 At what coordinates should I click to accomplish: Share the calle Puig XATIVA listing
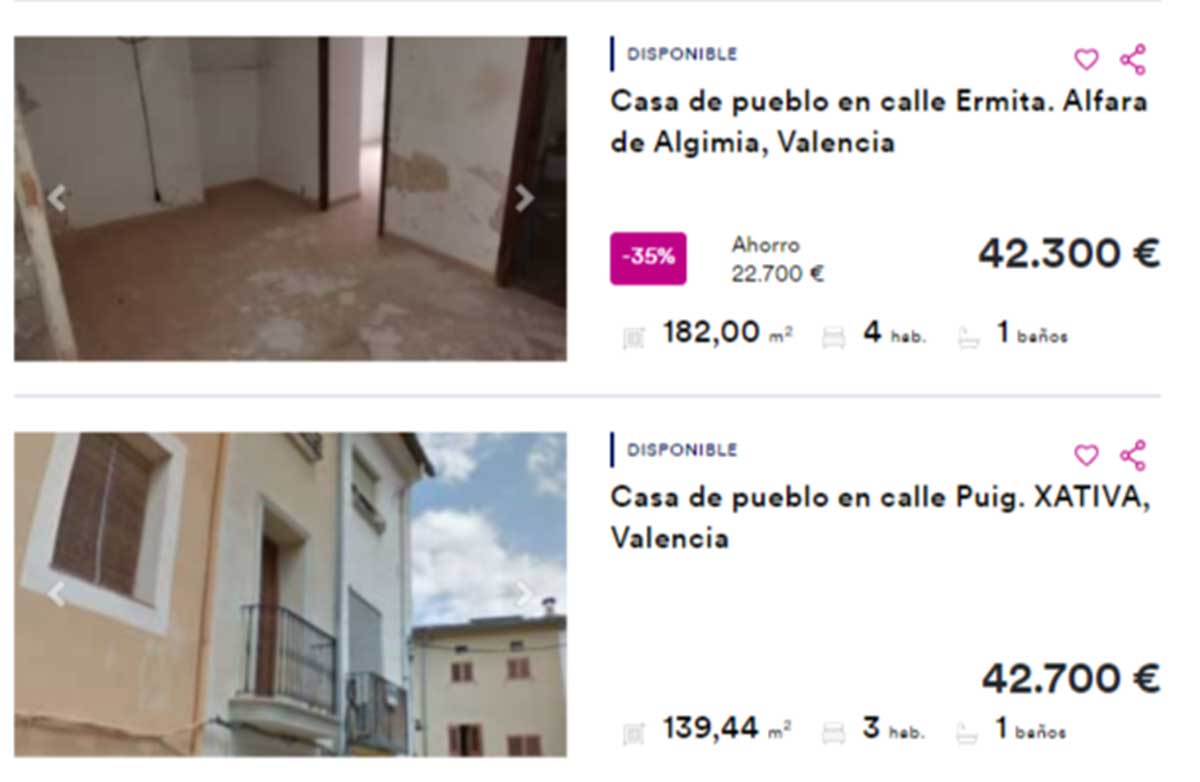click(x=1133, y=456)
